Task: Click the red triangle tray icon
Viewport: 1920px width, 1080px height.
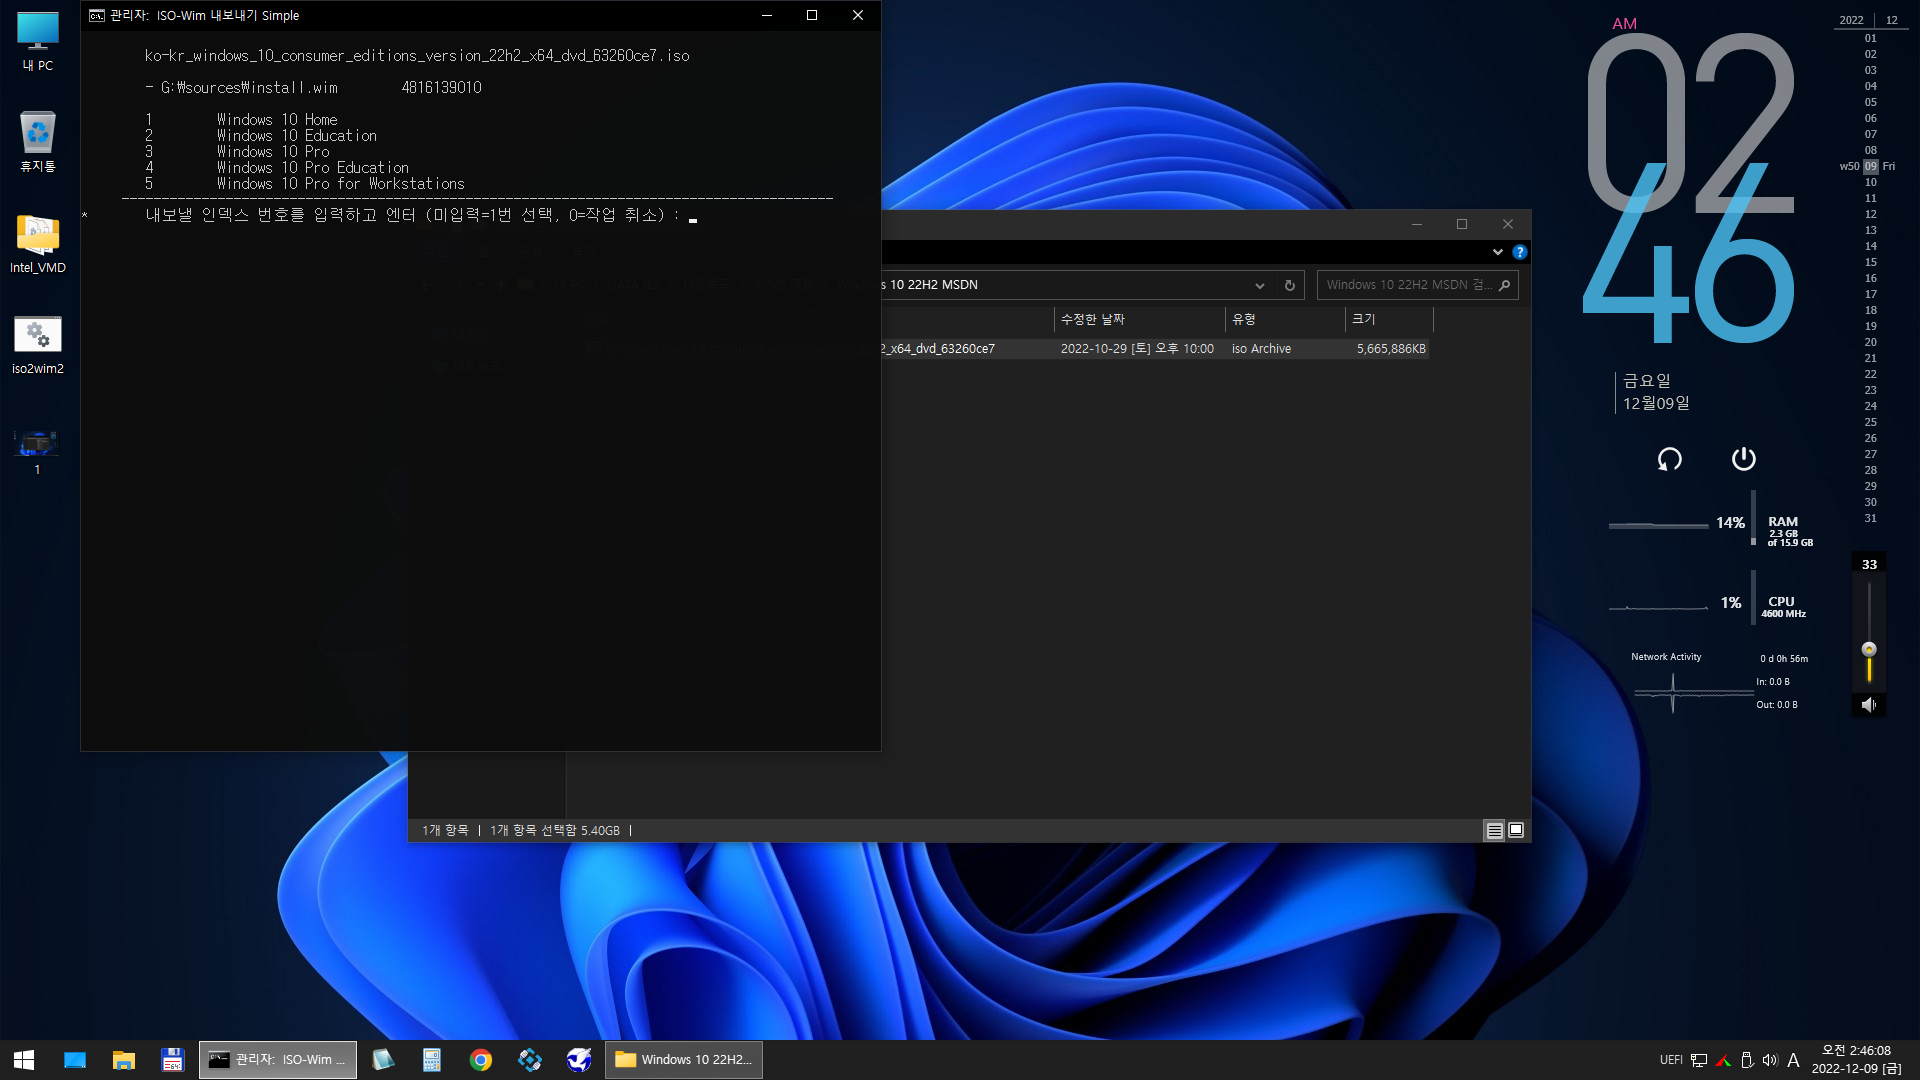Action: coord(1723,1060)
